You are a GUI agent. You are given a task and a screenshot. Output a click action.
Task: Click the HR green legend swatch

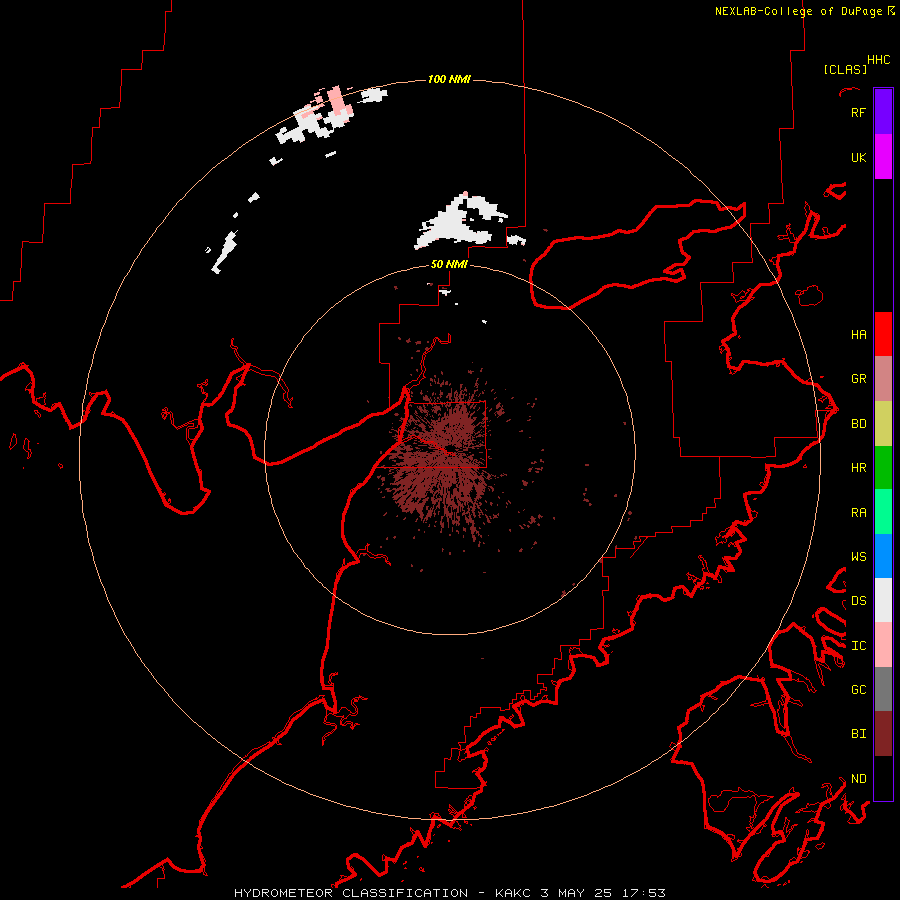click(x=883, y=468)
